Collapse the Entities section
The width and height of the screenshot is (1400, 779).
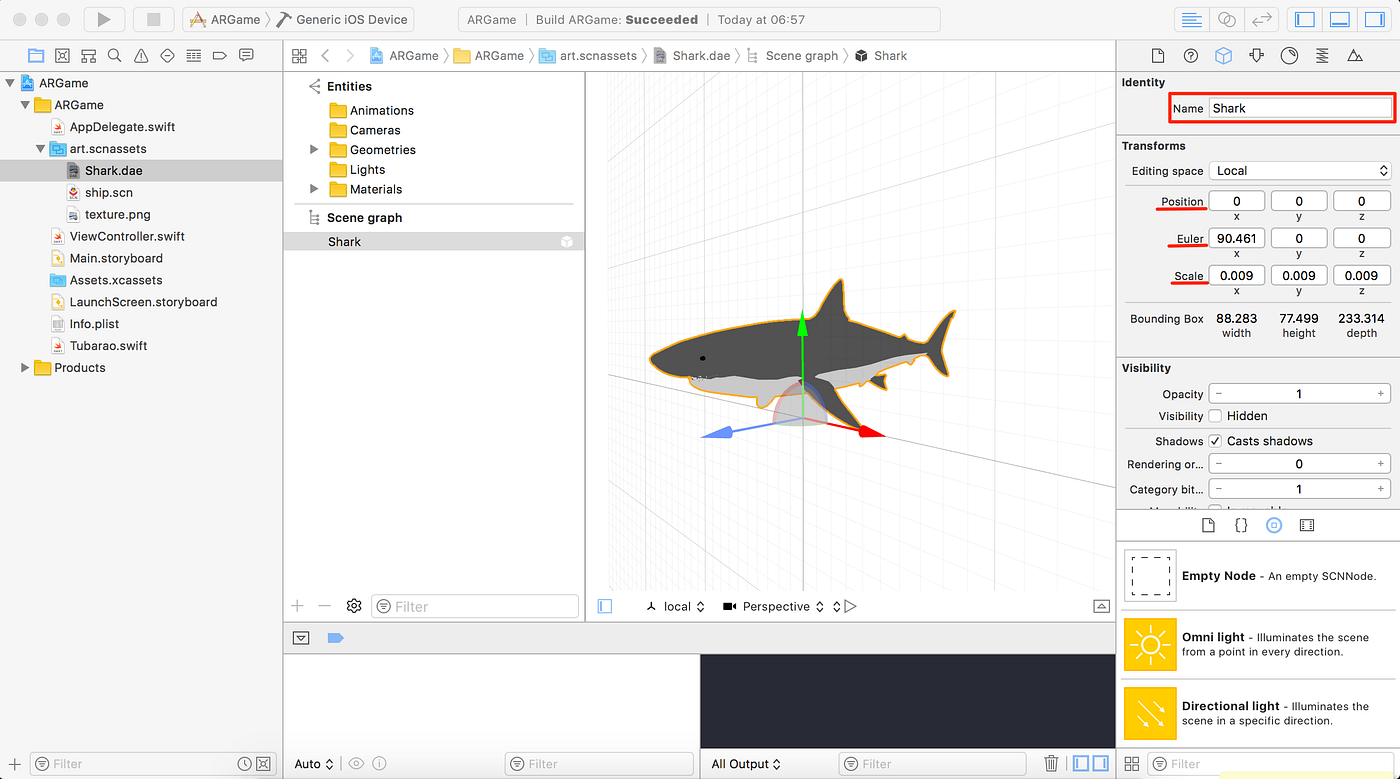(x=314, y=86)
